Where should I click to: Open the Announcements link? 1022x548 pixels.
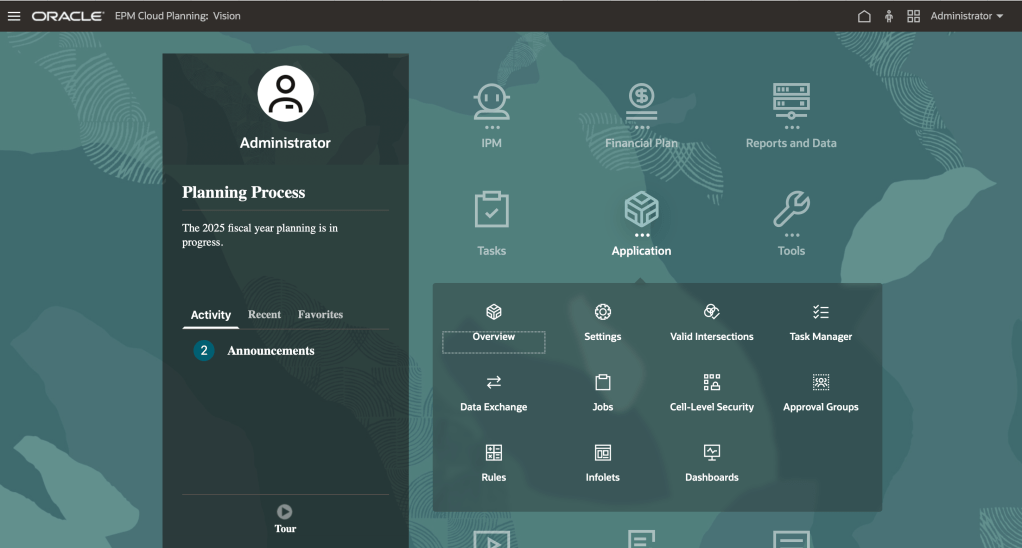point(270,351)
